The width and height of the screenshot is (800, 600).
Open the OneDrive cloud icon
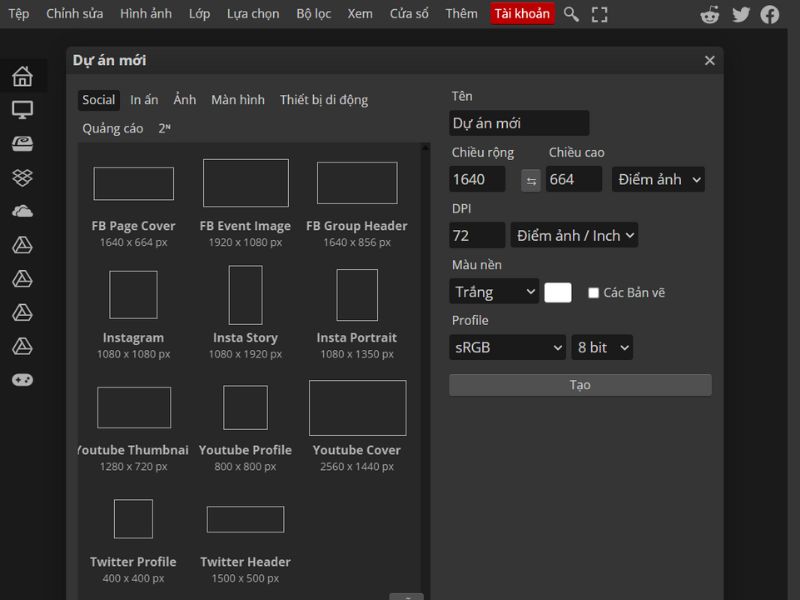click(22, 211)
